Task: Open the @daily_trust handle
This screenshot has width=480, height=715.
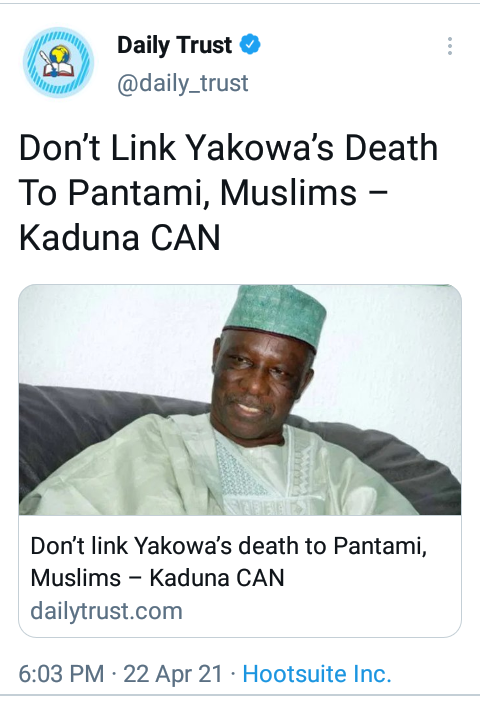Action: (183, 83)
